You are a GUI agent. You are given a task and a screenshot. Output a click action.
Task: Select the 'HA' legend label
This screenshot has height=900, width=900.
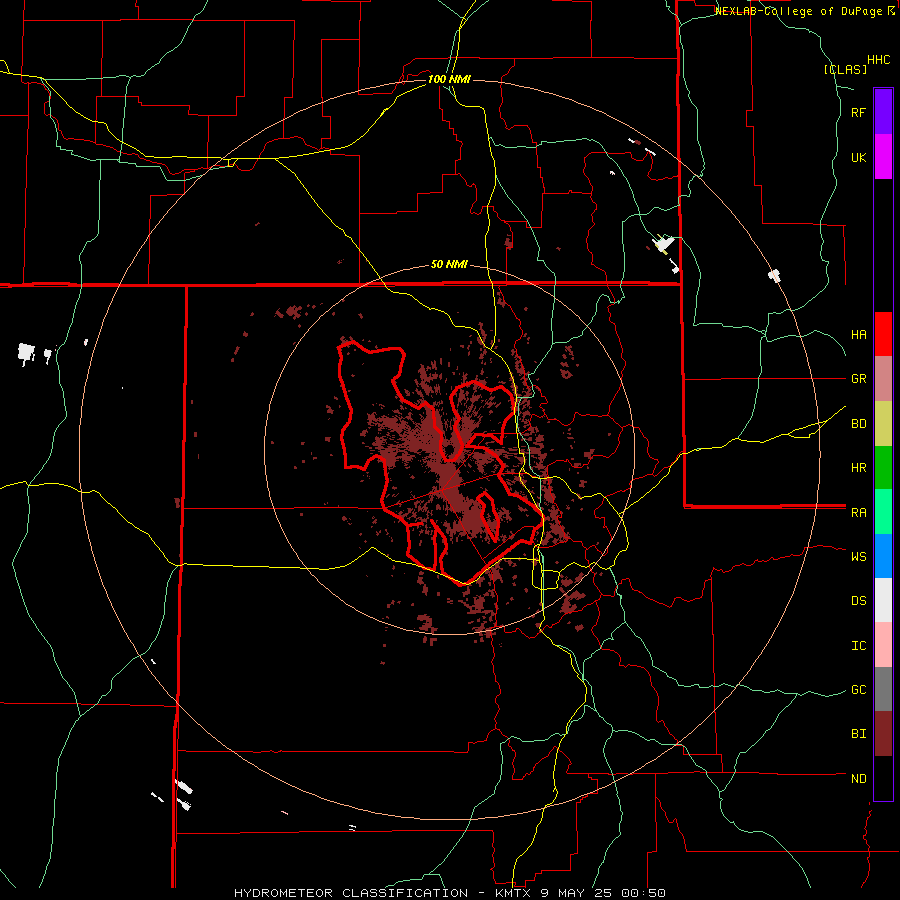tap(858, 334)
